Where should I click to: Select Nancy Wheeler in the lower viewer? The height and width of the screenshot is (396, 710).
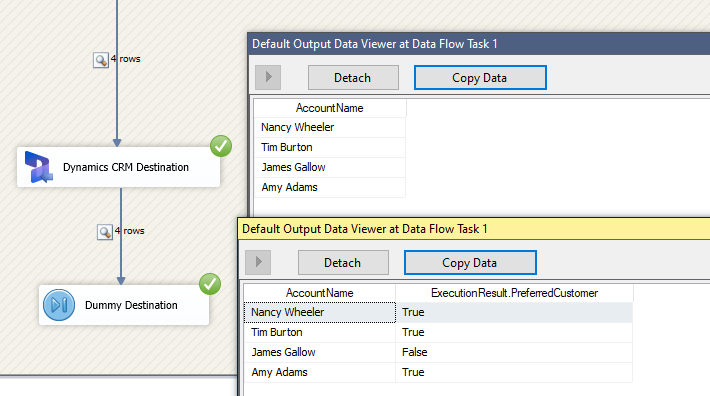pyautogui.click(x=320, y=312)
